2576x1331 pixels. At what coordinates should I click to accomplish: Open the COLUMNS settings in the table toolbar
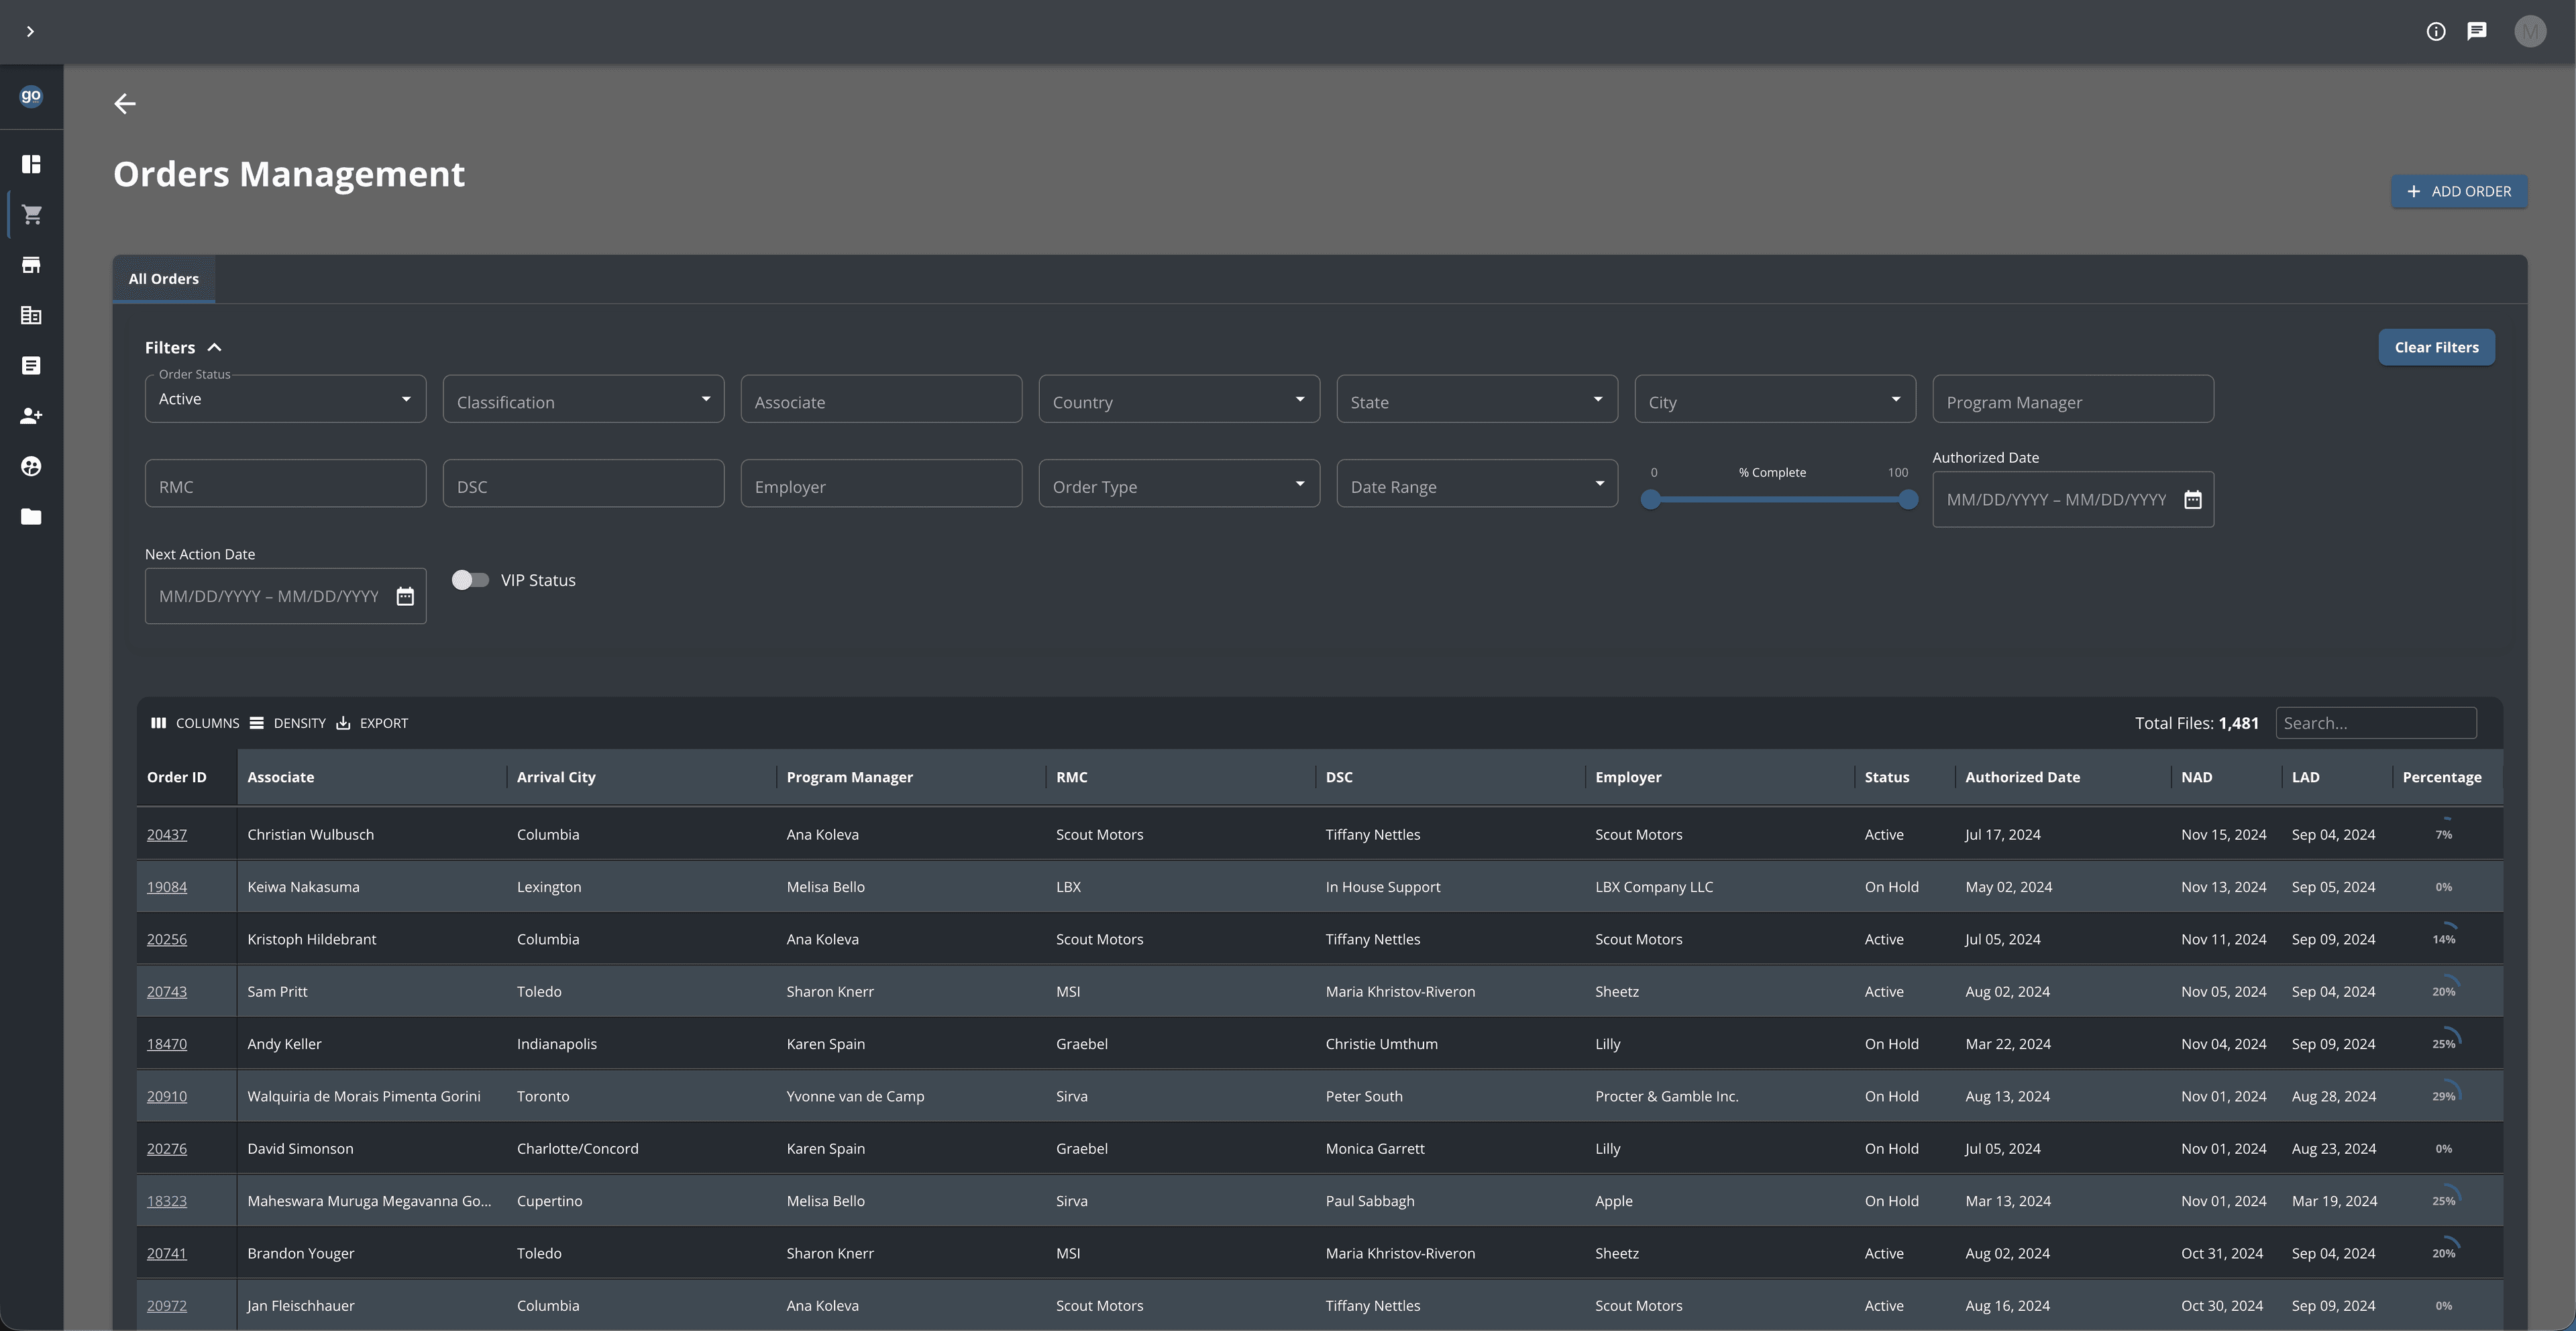(195, 723)
